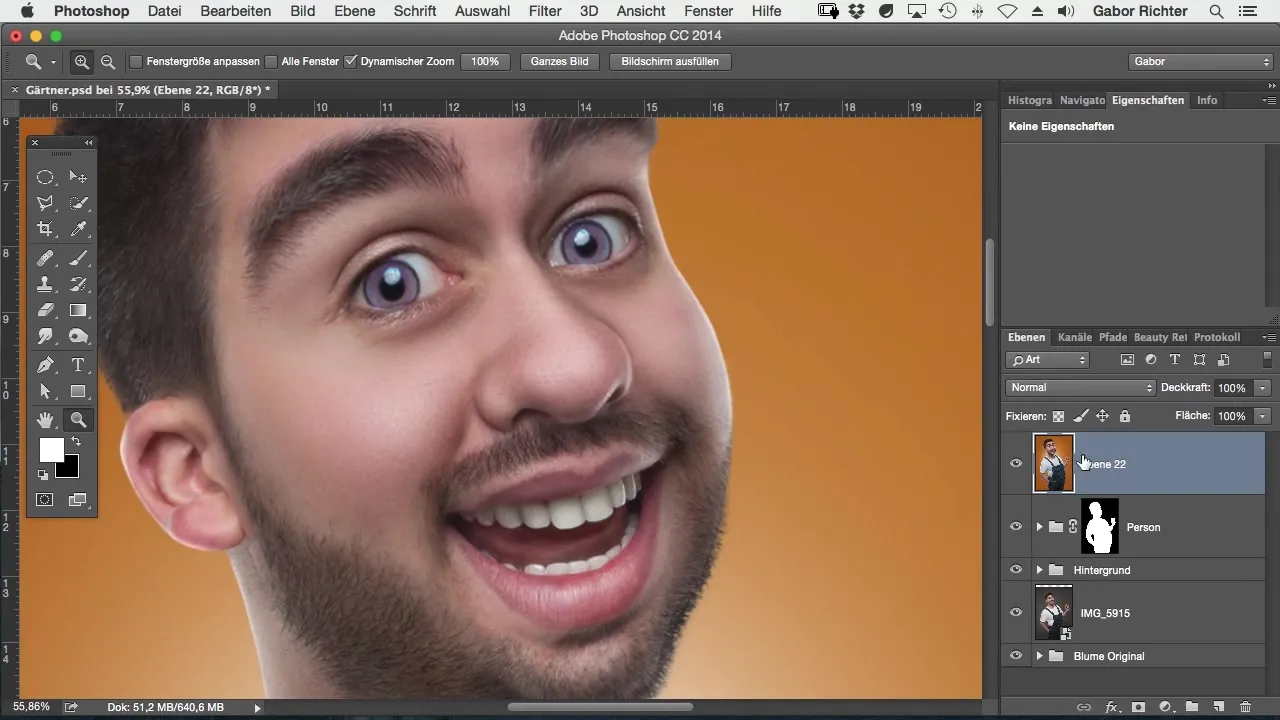
Task: Create a new layer
Action: pos(1218,707)
